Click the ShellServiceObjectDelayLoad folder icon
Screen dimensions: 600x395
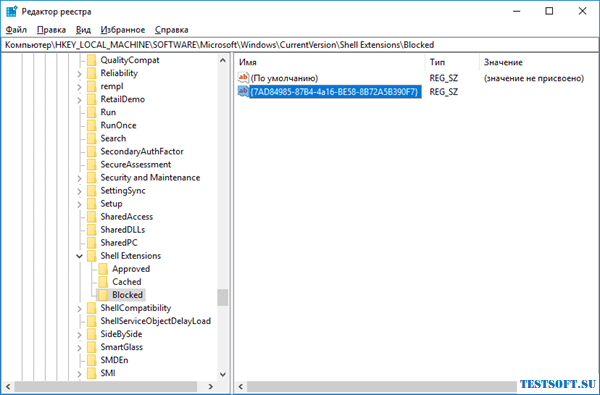click(91, 321)
